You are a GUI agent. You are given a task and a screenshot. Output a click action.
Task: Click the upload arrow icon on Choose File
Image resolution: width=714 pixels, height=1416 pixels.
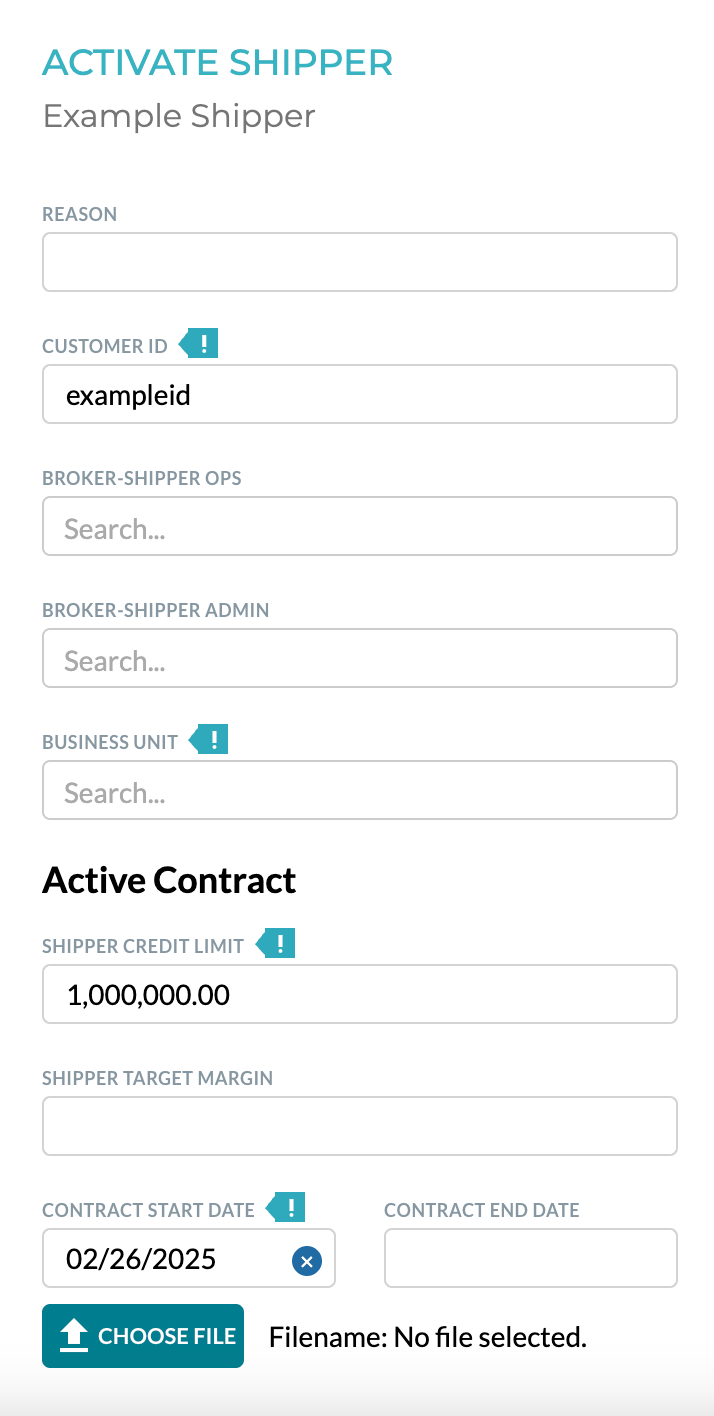75,1335
